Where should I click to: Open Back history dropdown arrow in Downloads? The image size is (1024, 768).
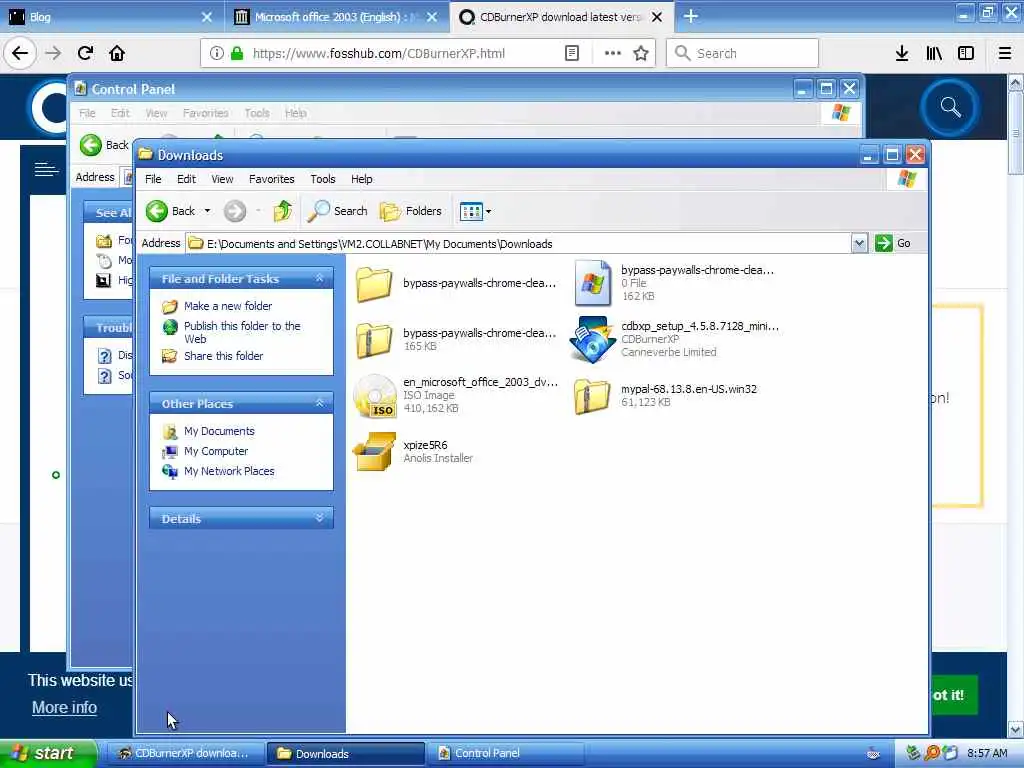tap(208, 211)
